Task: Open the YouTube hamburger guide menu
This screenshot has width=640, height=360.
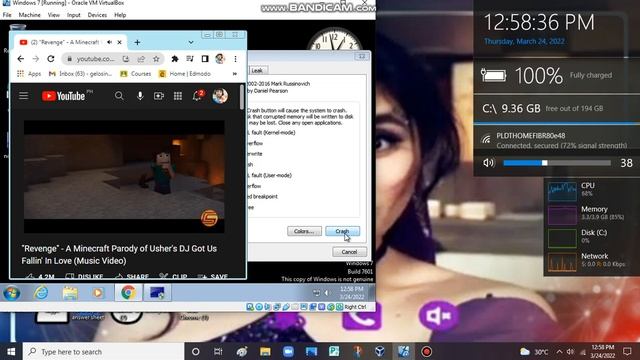Action: click(x=24, y=96)
